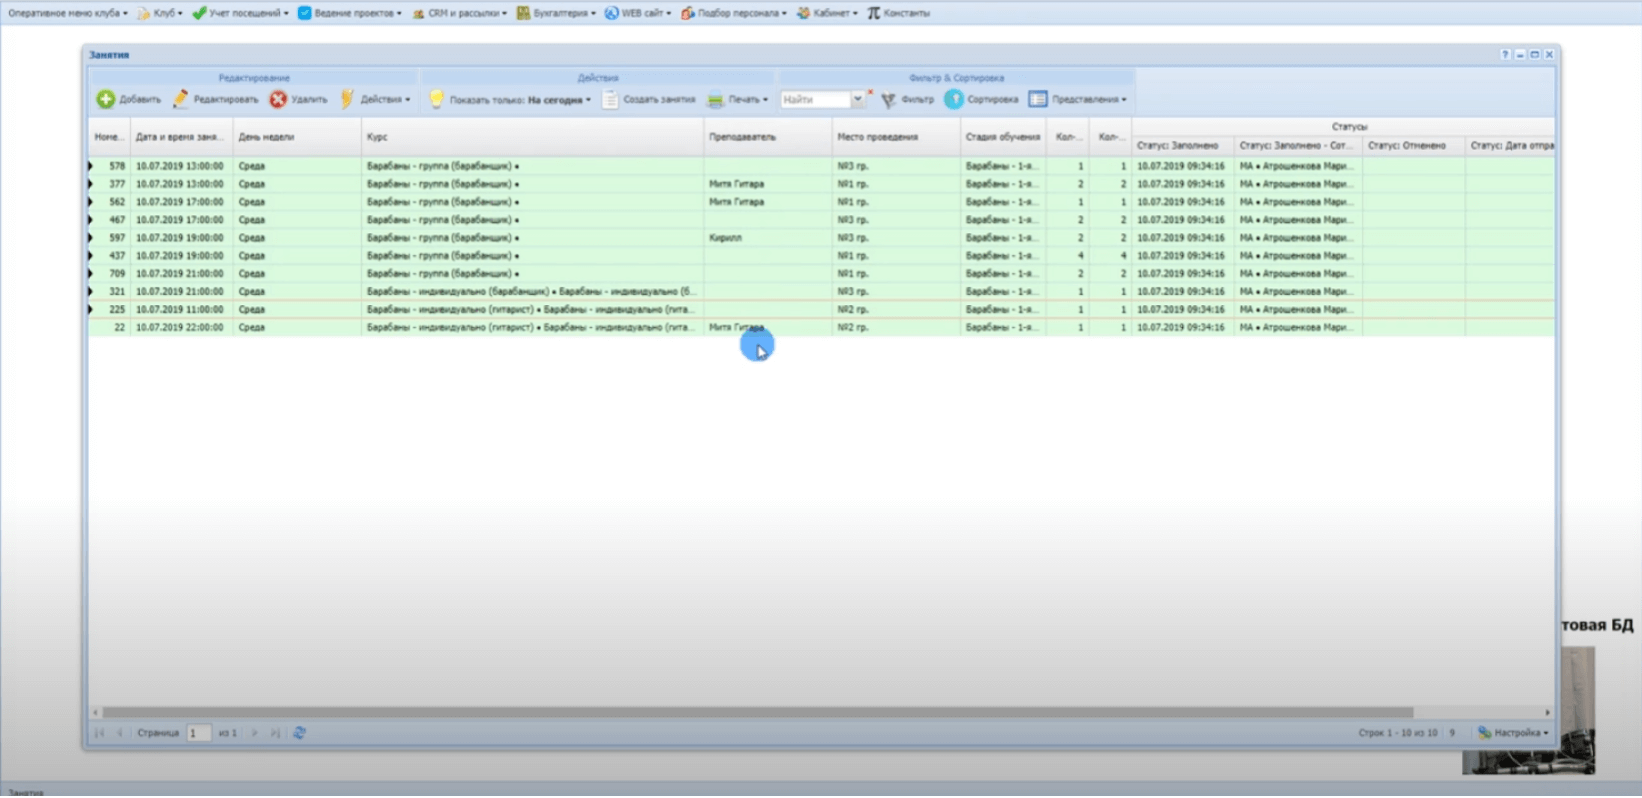Screen dimensions: 1642x798
Task: Open the CRM и рассылки menu
Action: [x=460, y=13]
